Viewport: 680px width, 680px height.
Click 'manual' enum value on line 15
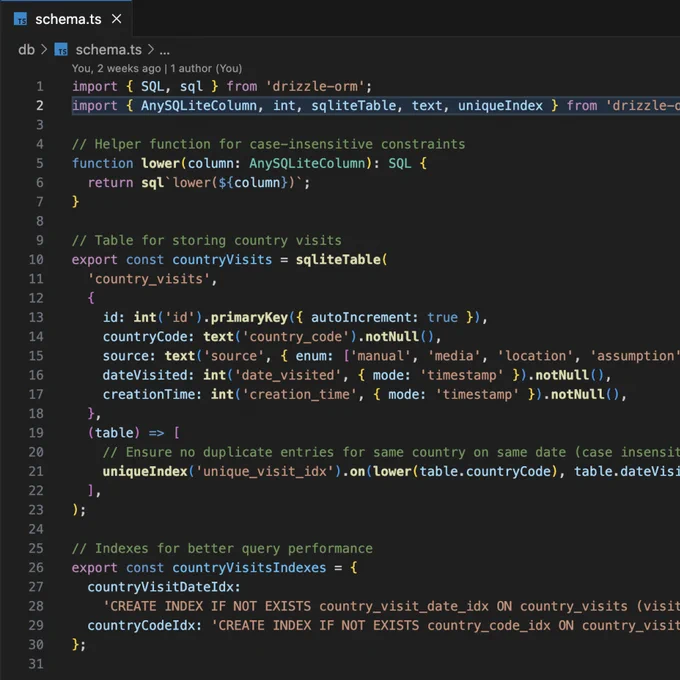pyautogui.click(x=380, y=356)
